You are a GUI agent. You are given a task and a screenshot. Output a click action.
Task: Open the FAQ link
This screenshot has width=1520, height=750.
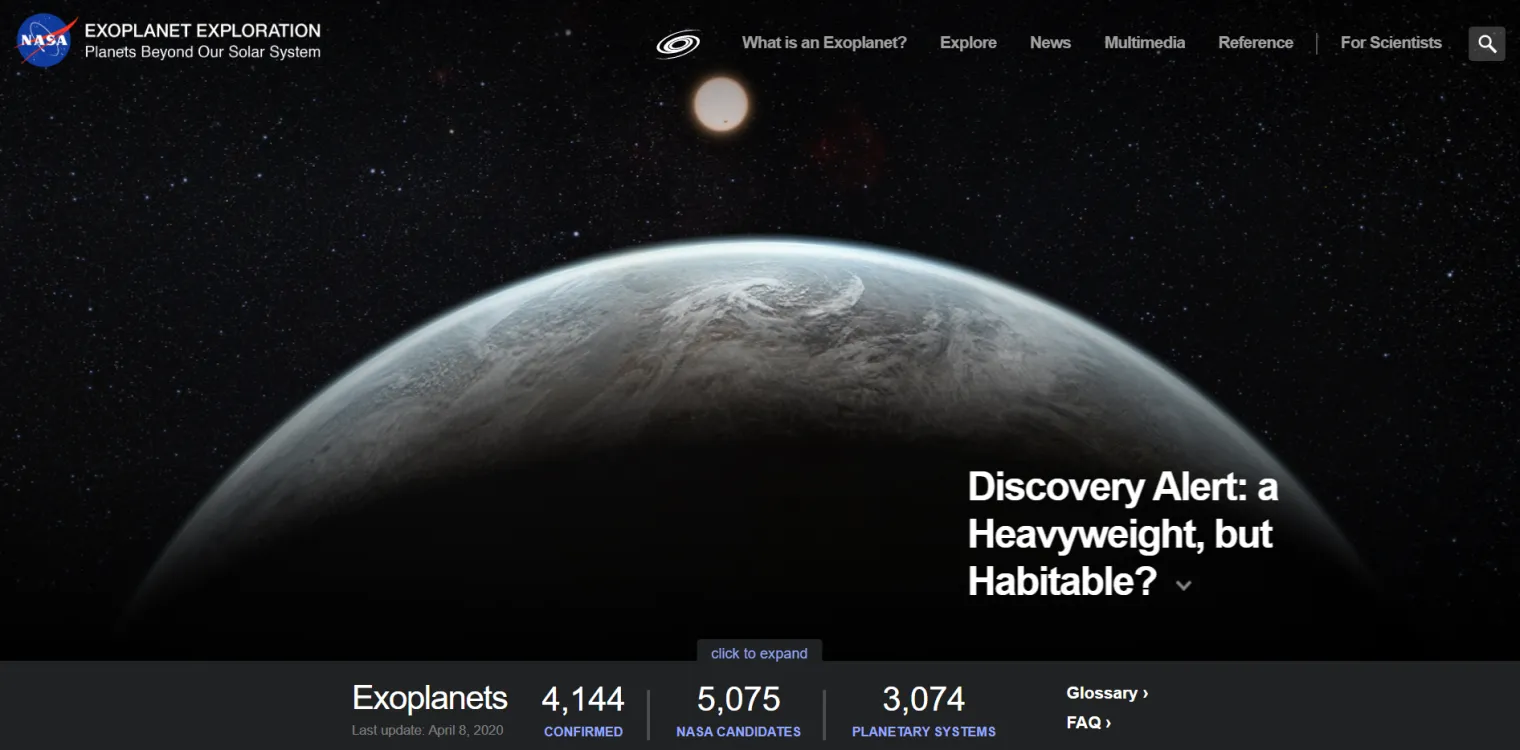1089,722
